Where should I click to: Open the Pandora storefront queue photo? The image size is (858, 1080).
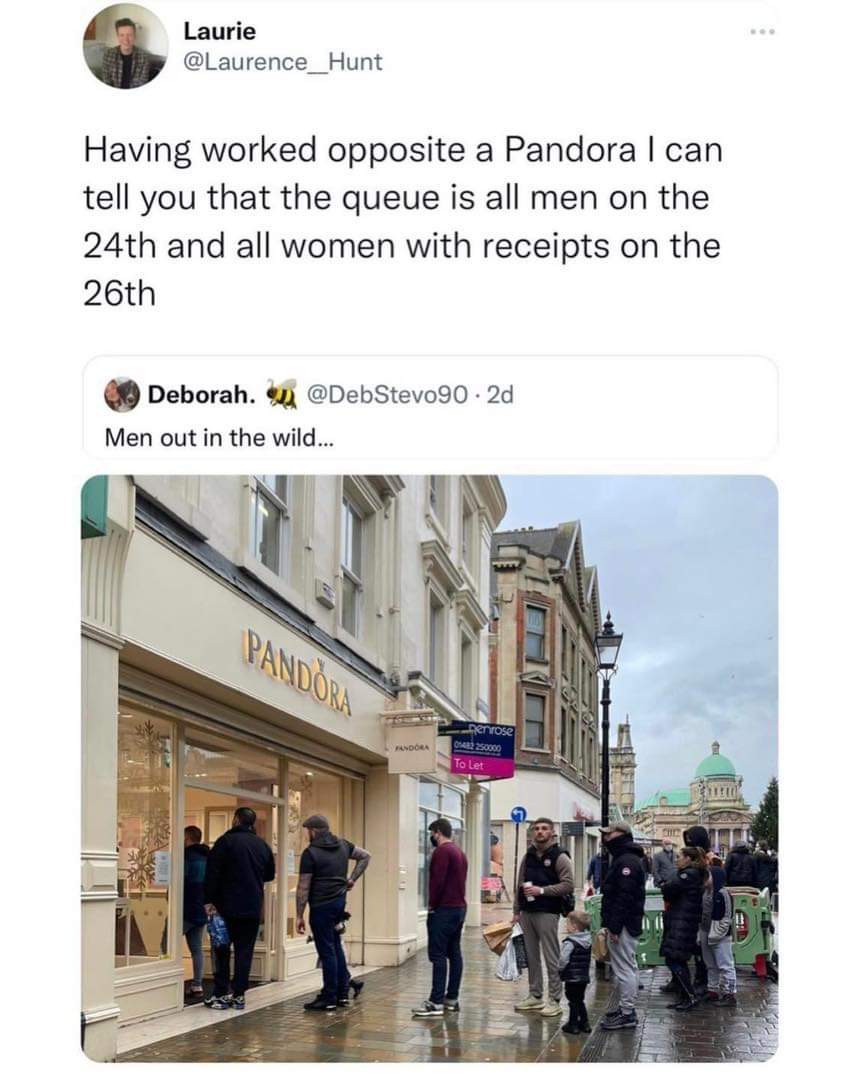(430, 768)
